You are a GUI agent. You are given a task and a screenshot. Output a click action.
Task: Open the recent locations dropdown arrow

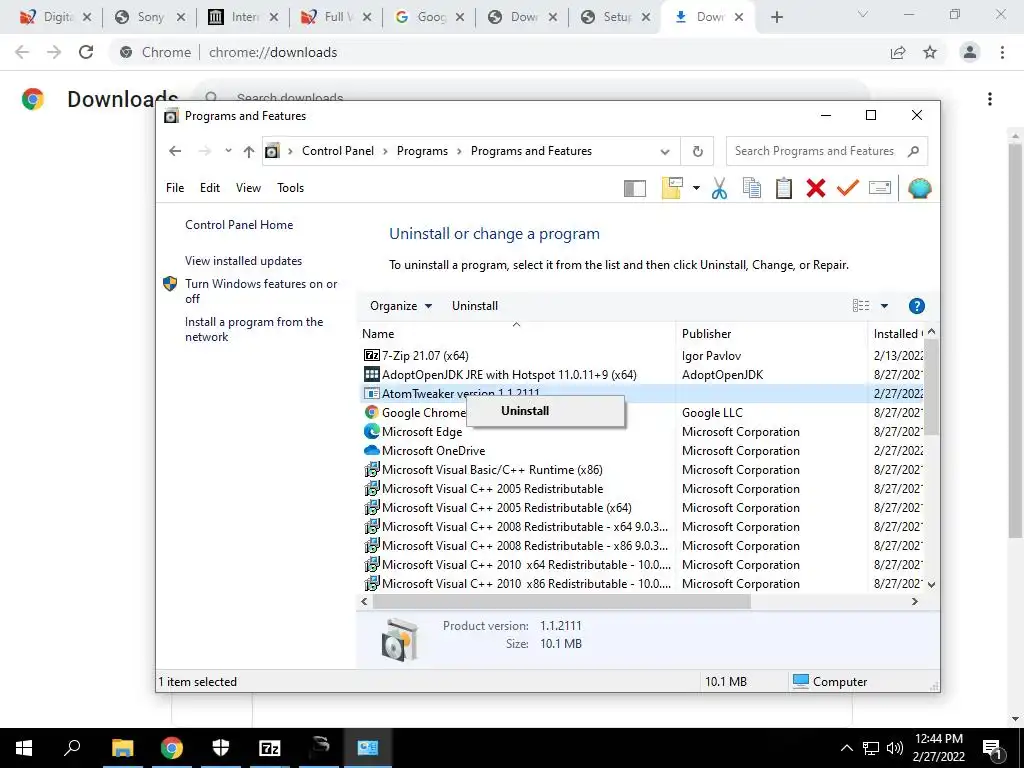(228, 151)
